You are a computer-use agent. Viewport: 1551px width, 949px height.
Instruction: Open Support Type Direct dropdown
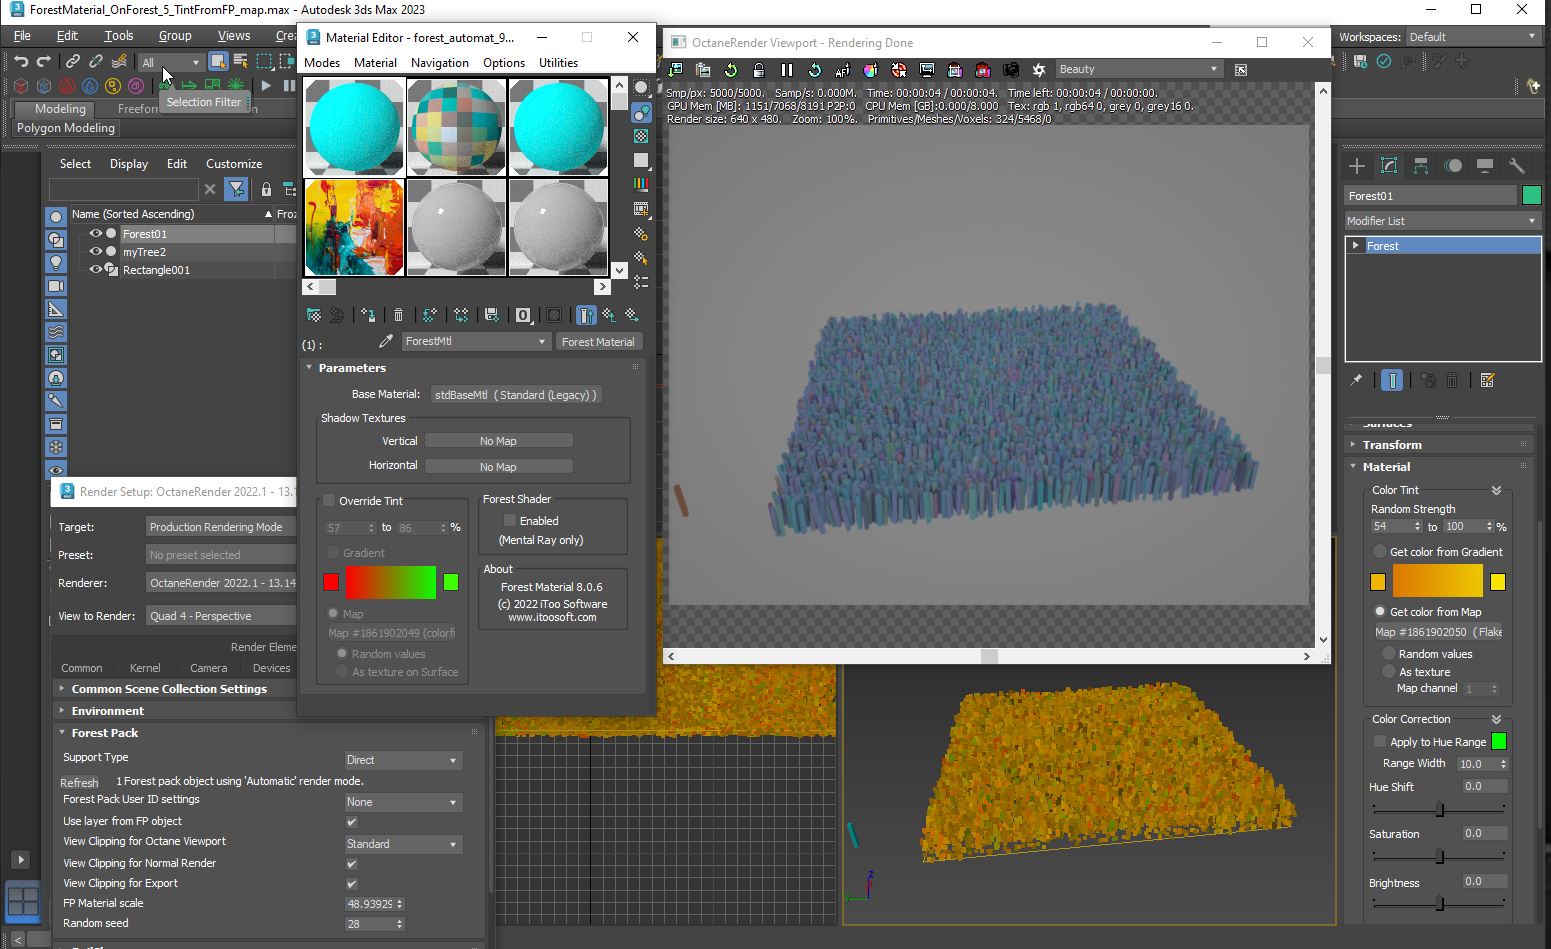pyautogui.click(x=403, y=760)
